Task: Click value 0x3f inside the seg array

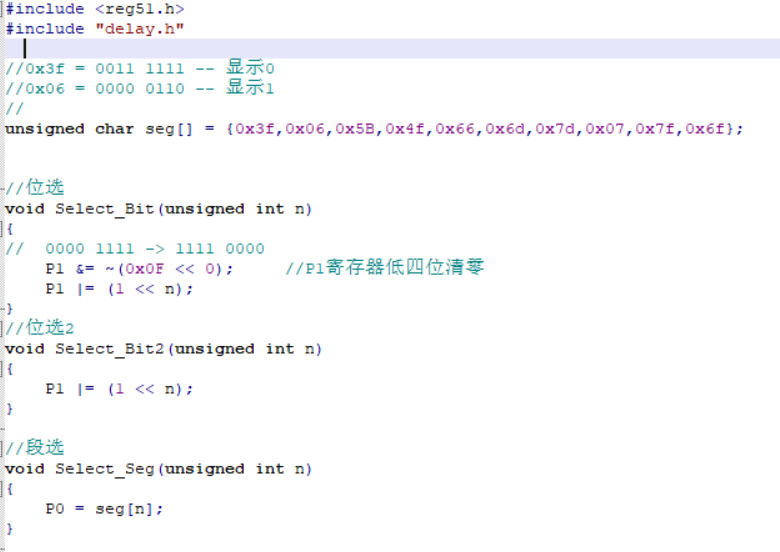Action: click(255, 129)
